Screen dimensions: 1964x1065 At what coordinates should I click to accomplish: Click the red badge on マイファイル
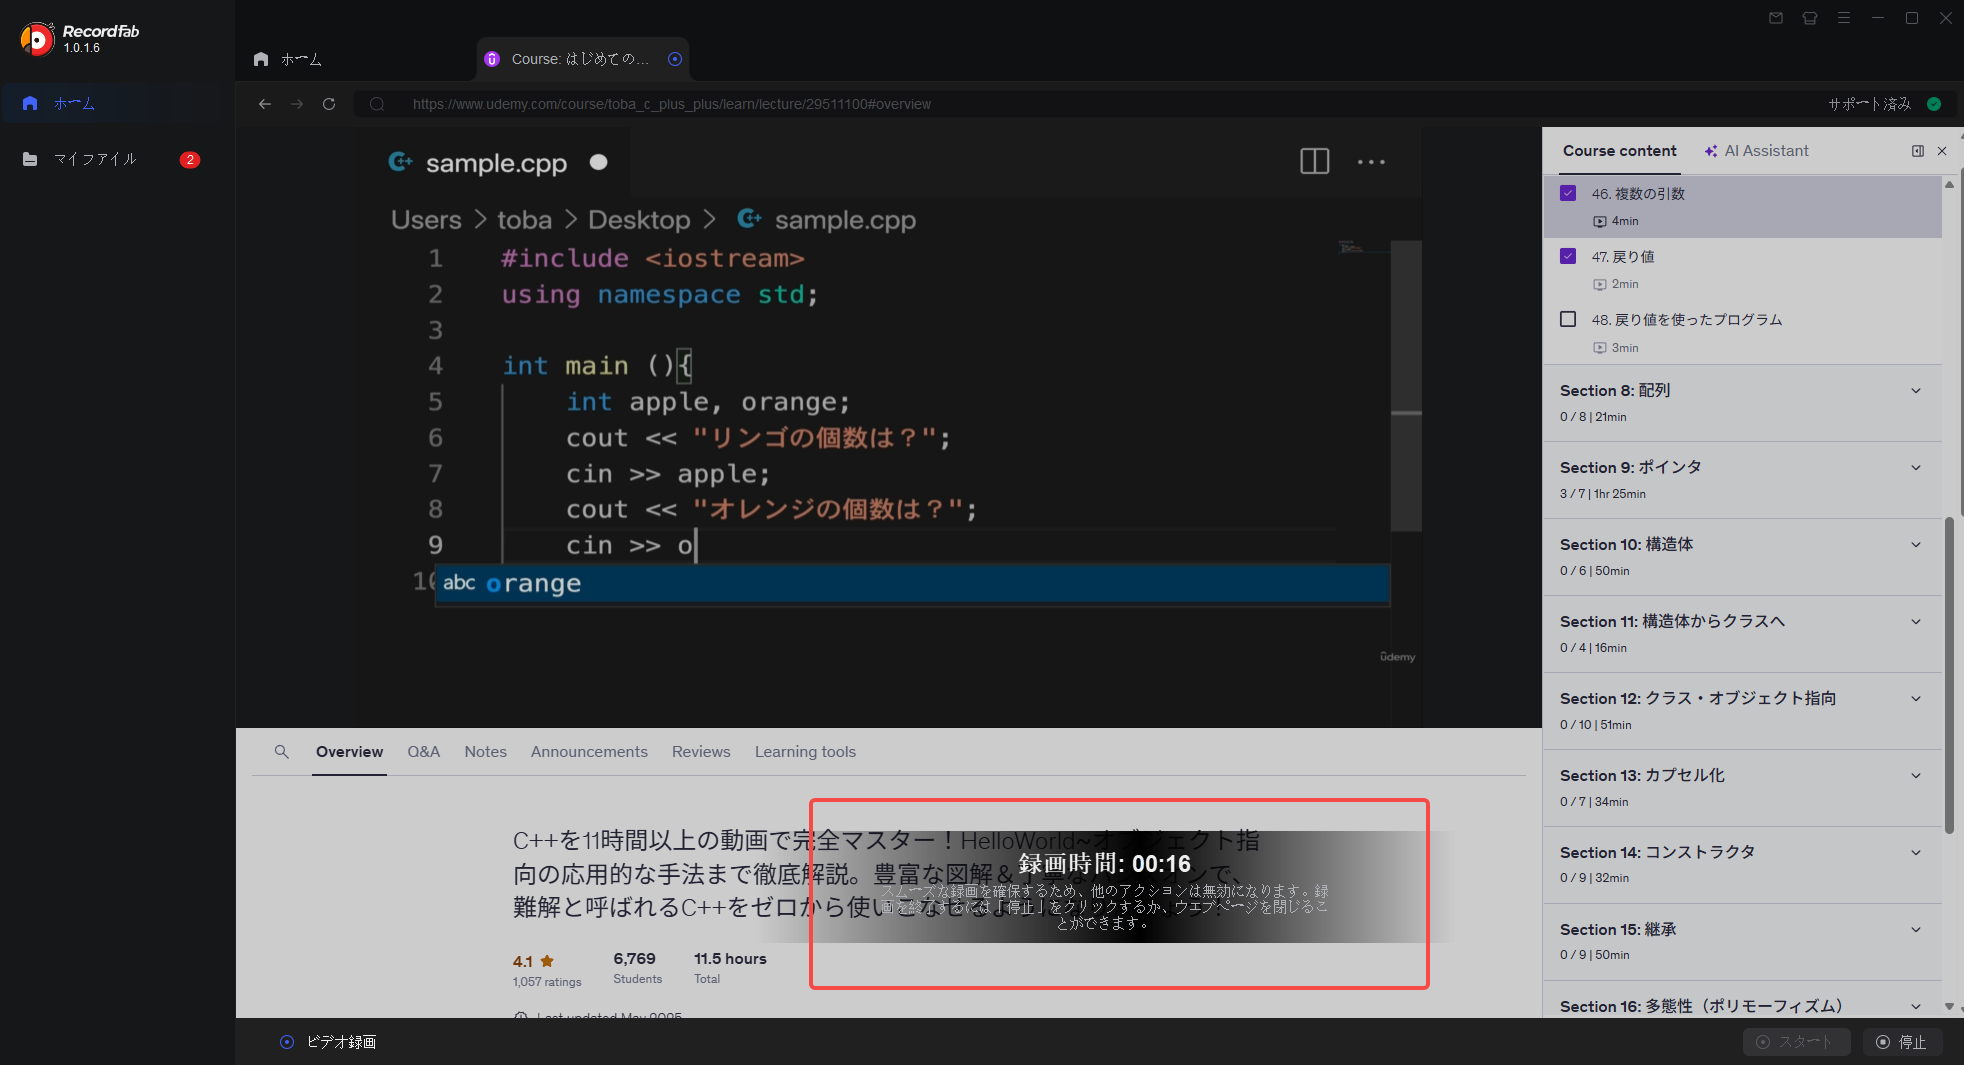tap(190, 160)
